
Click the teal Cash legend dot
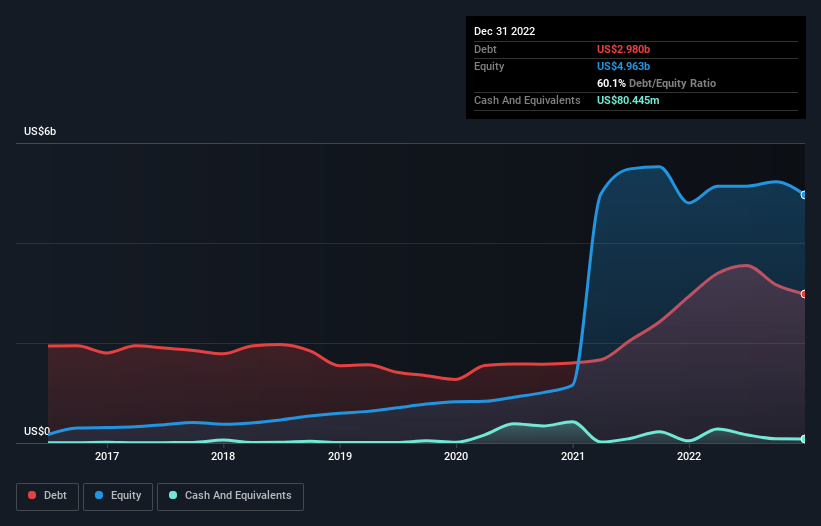coord(173,495)
